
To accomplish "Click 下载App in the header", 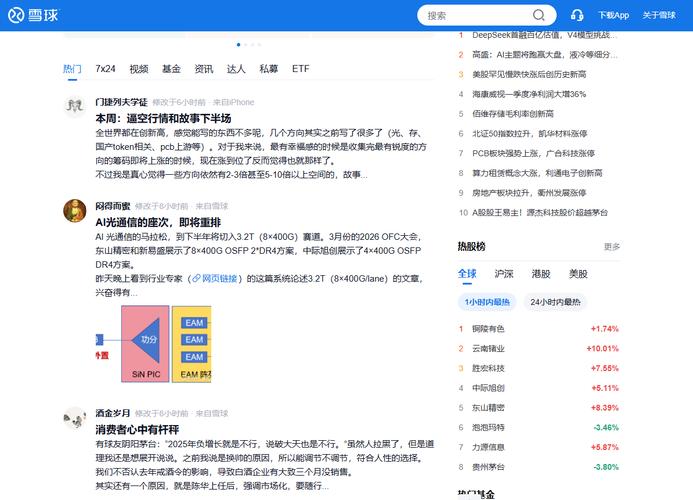I will [x=613, y=15].
